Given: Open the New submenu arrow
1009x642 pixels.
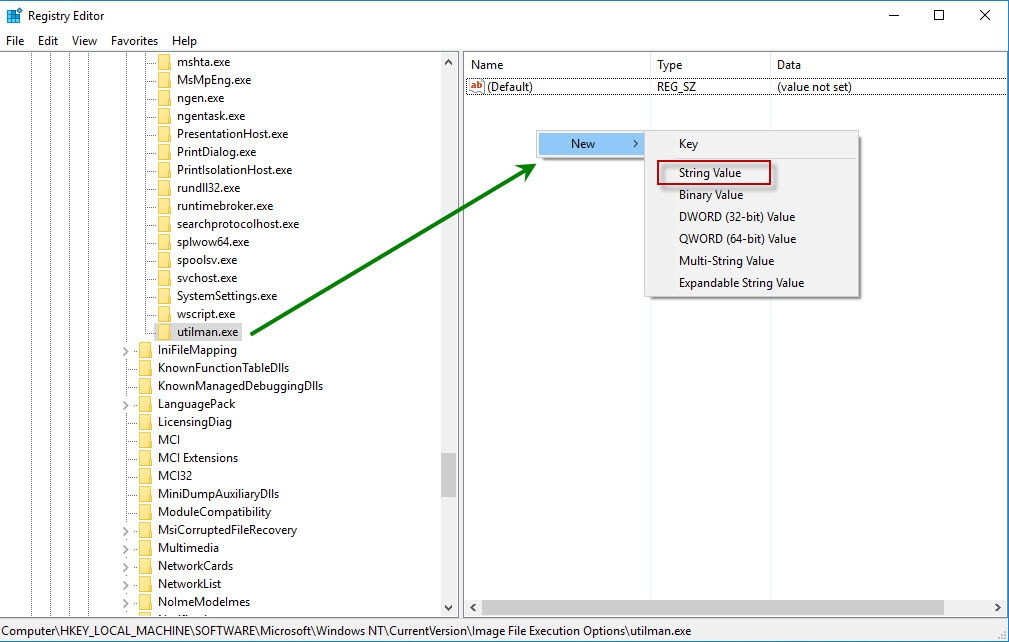Looking at the screenshot, I should pyautogui.click(x=634, y=143).
